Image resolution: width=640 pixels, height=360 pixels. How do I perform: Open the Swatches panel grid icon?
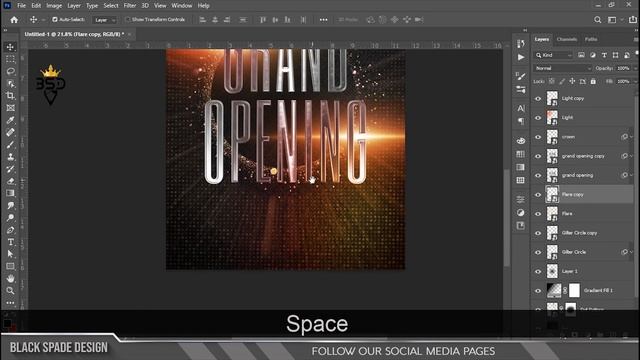point(521,154)
